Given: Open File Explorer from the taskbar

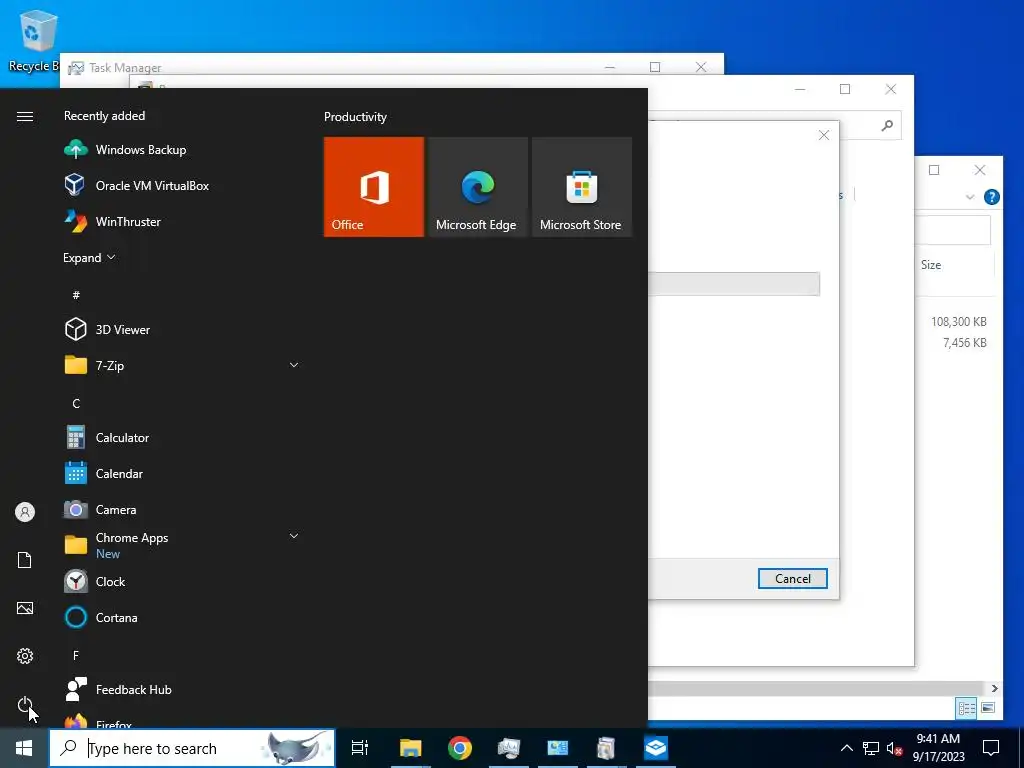Looking at the screenshot, I should coord(411,748).
